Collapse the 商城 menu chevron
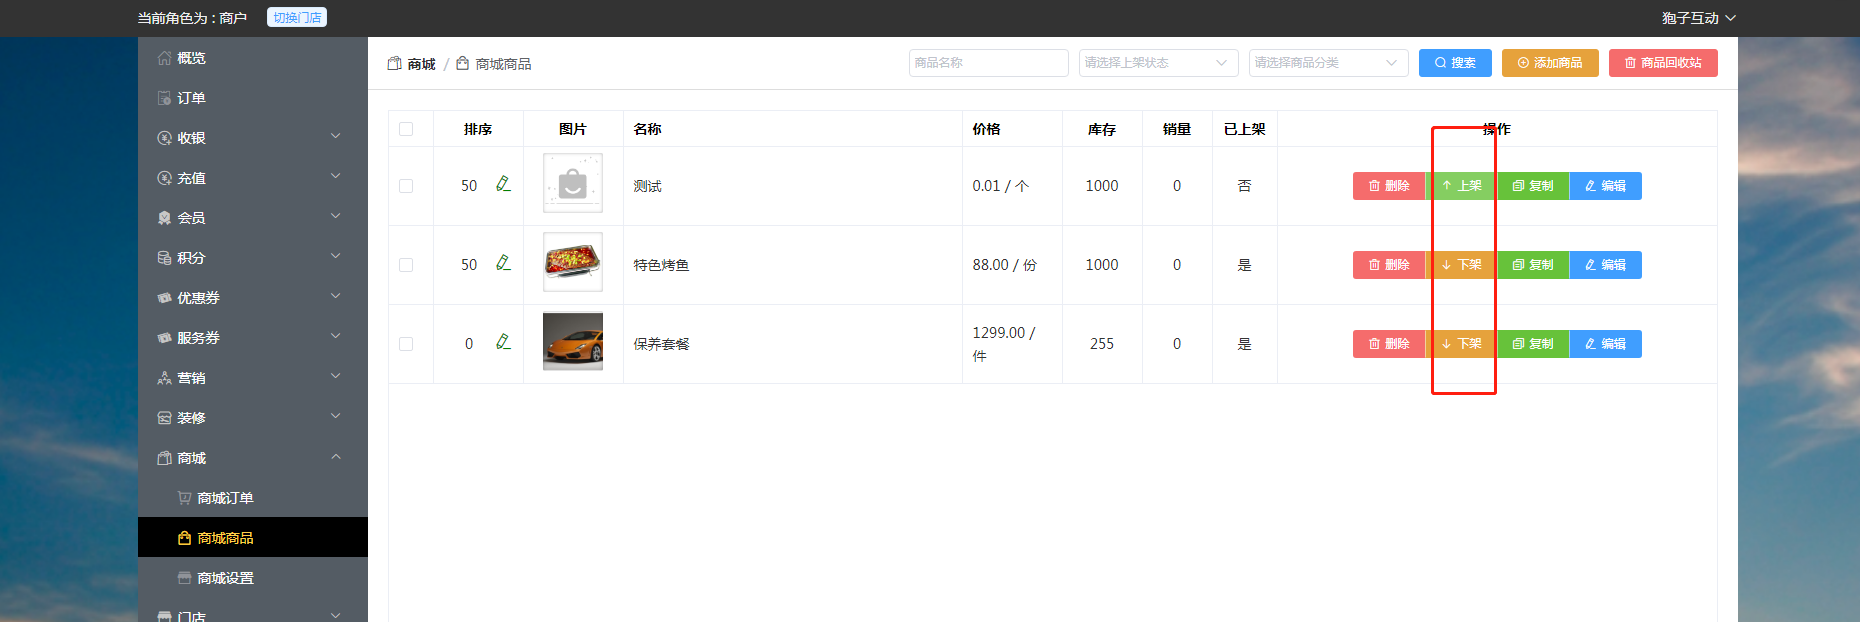1860x622 pixels. [336, 456]
